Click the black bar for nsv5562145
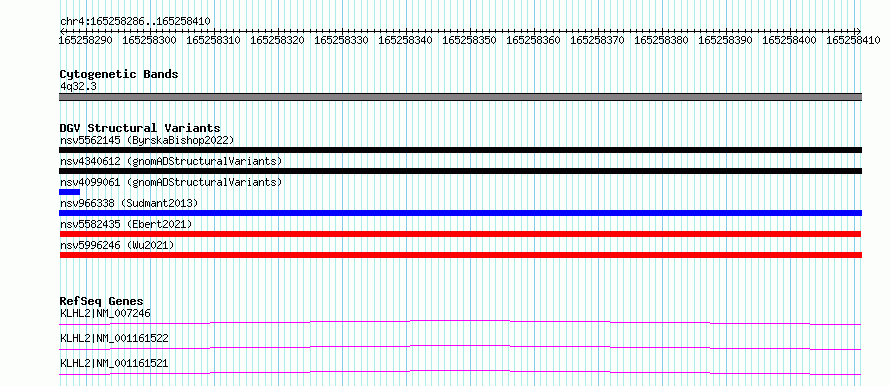This screenshot has height=386, width=890. [x=460, y=150]
